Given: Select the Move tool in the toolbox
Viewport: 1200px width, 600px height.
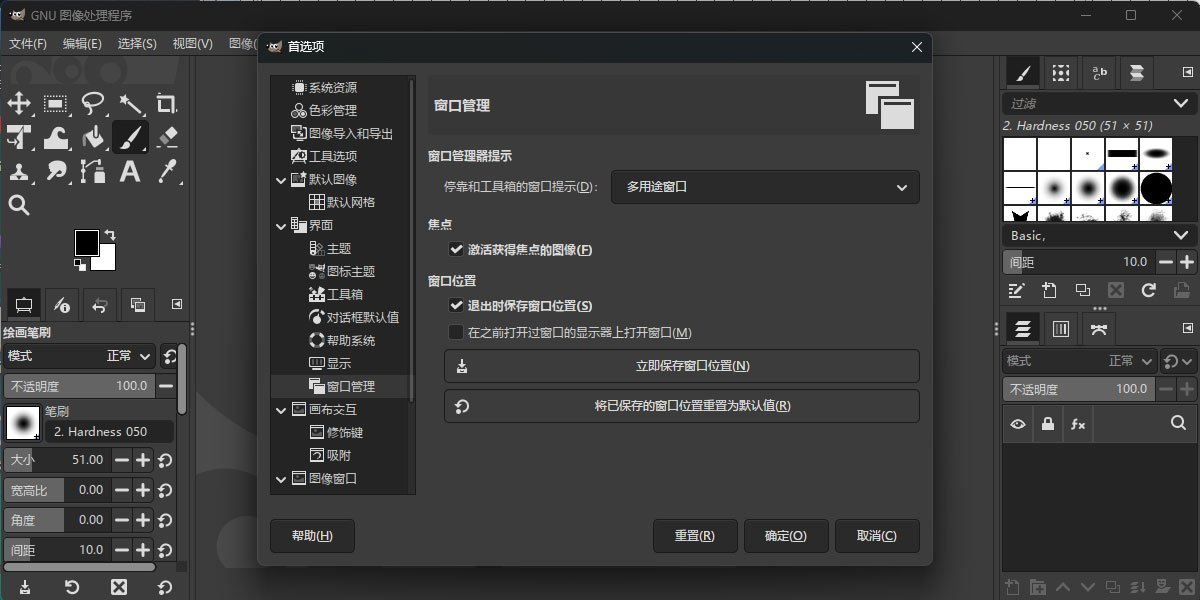Looking at the screenshot, I should [21, 104].
